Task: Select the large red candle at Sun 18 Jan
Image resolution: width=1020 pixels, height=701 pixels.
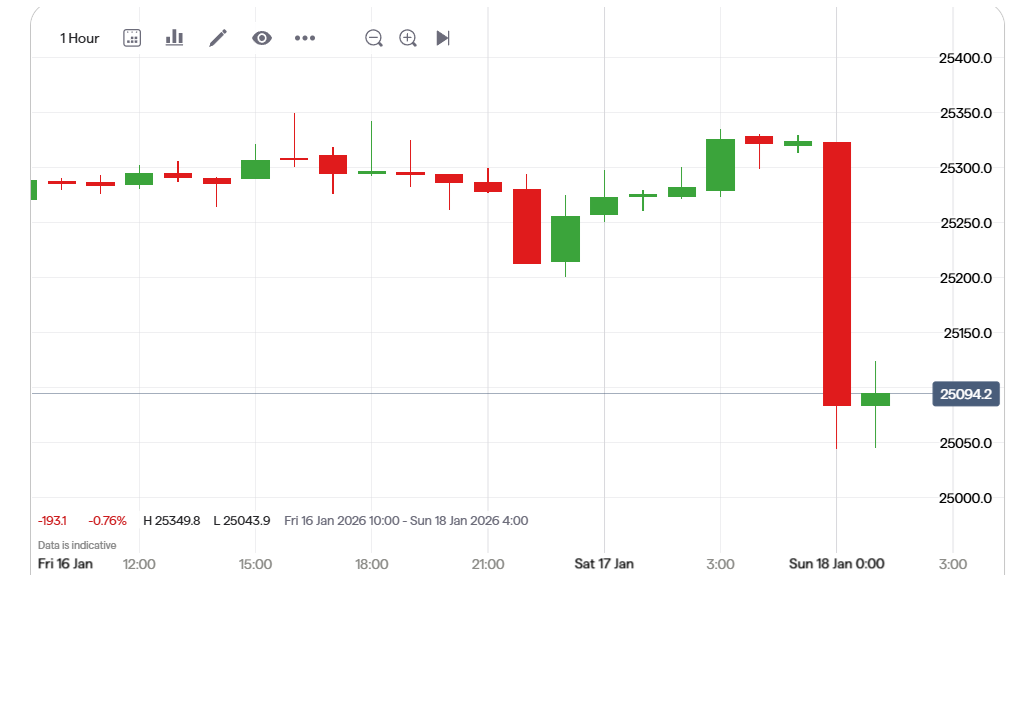Action: pyautogui.click(x=837, y=273)
